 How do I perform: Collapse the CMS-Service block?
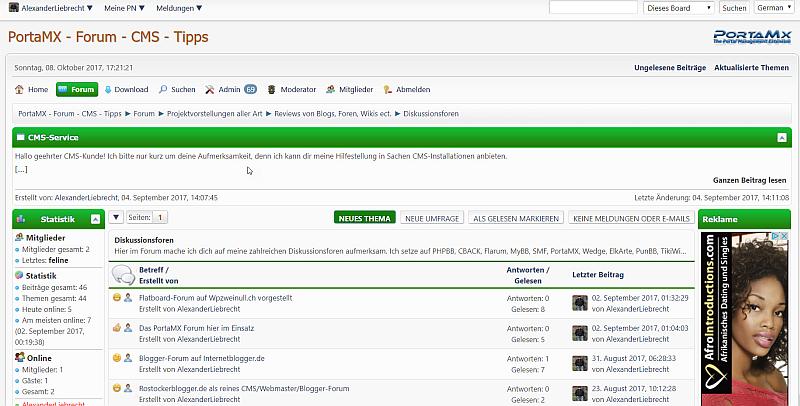(782, 138)
